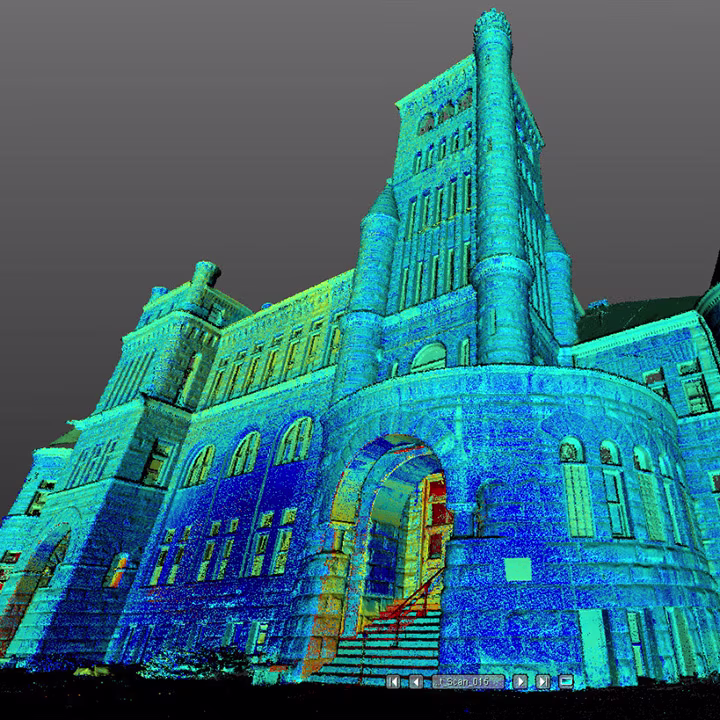Click the conical roof of the short turret
The height and width of the screenshot is (720, 720).
coord(384,203)
